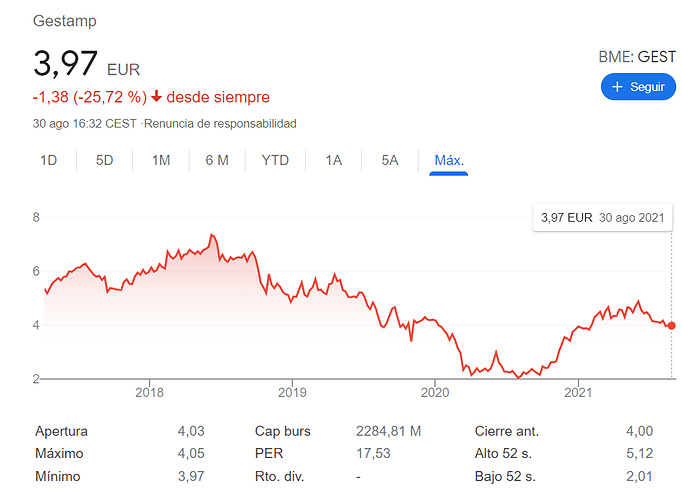Click the red down arrow icon
This screenshot has height=499, width=682.
coord(156,97)
